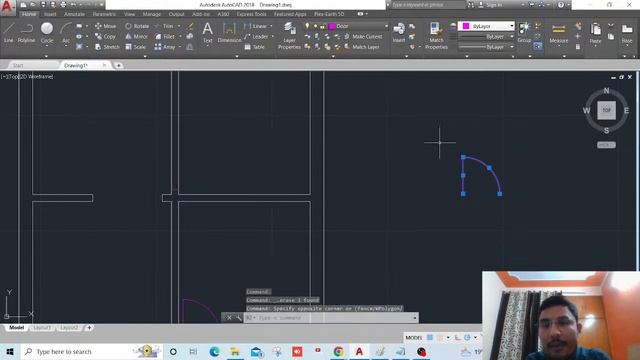Click the magenta Door layer color swatch

(x=332, y=26)
